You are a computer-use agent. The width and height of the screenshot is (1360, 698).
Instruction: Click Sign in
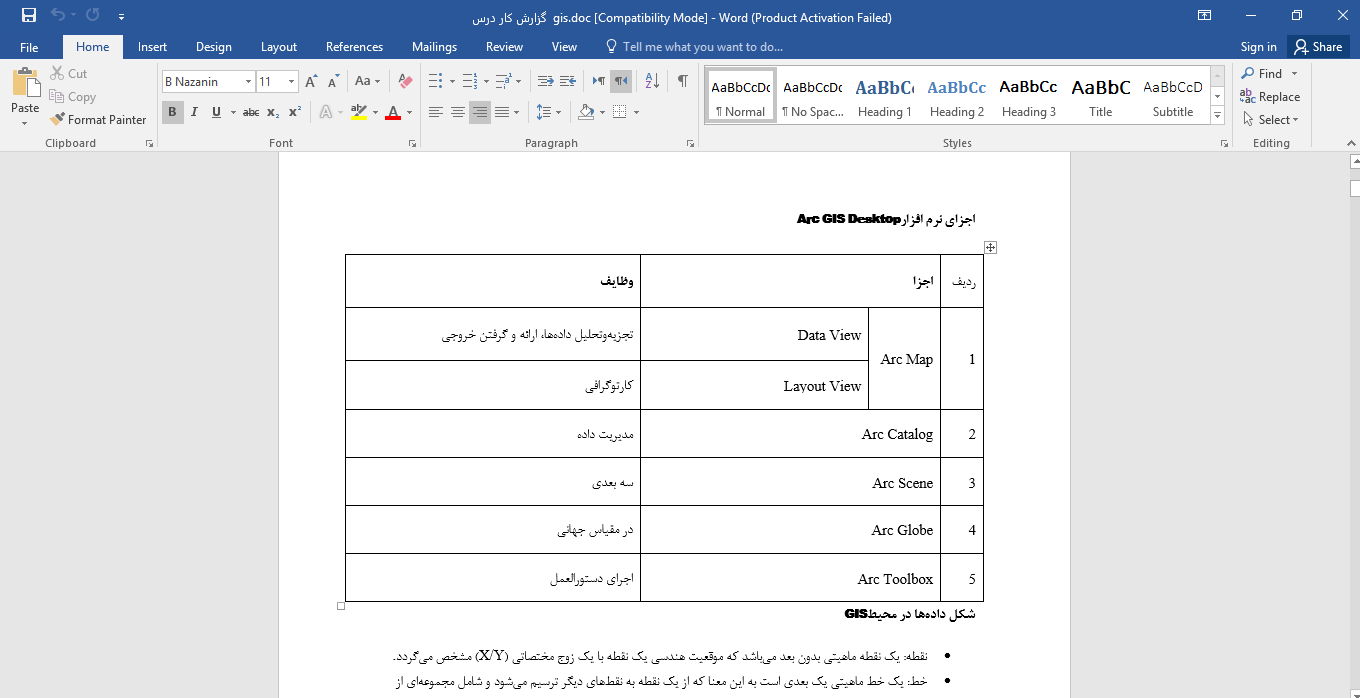(1258, 46)
